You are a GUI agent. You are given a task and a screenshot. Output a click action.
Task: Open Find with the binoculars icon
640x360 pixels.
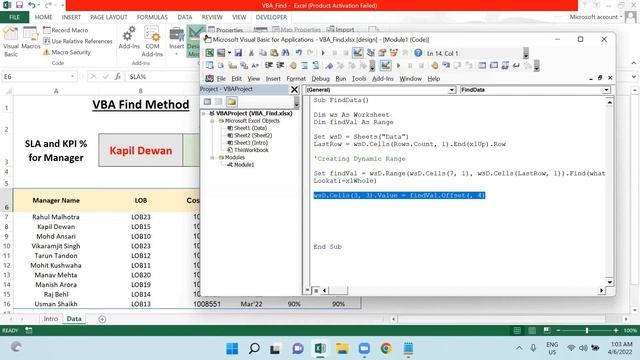tap(285, 53)
